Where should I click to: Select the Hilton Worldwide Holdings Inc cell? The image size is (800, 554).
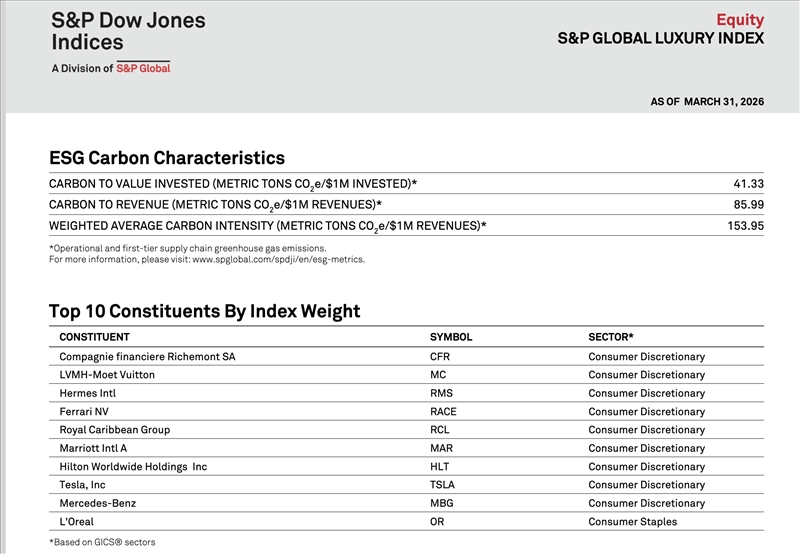(x=133, y=467)
